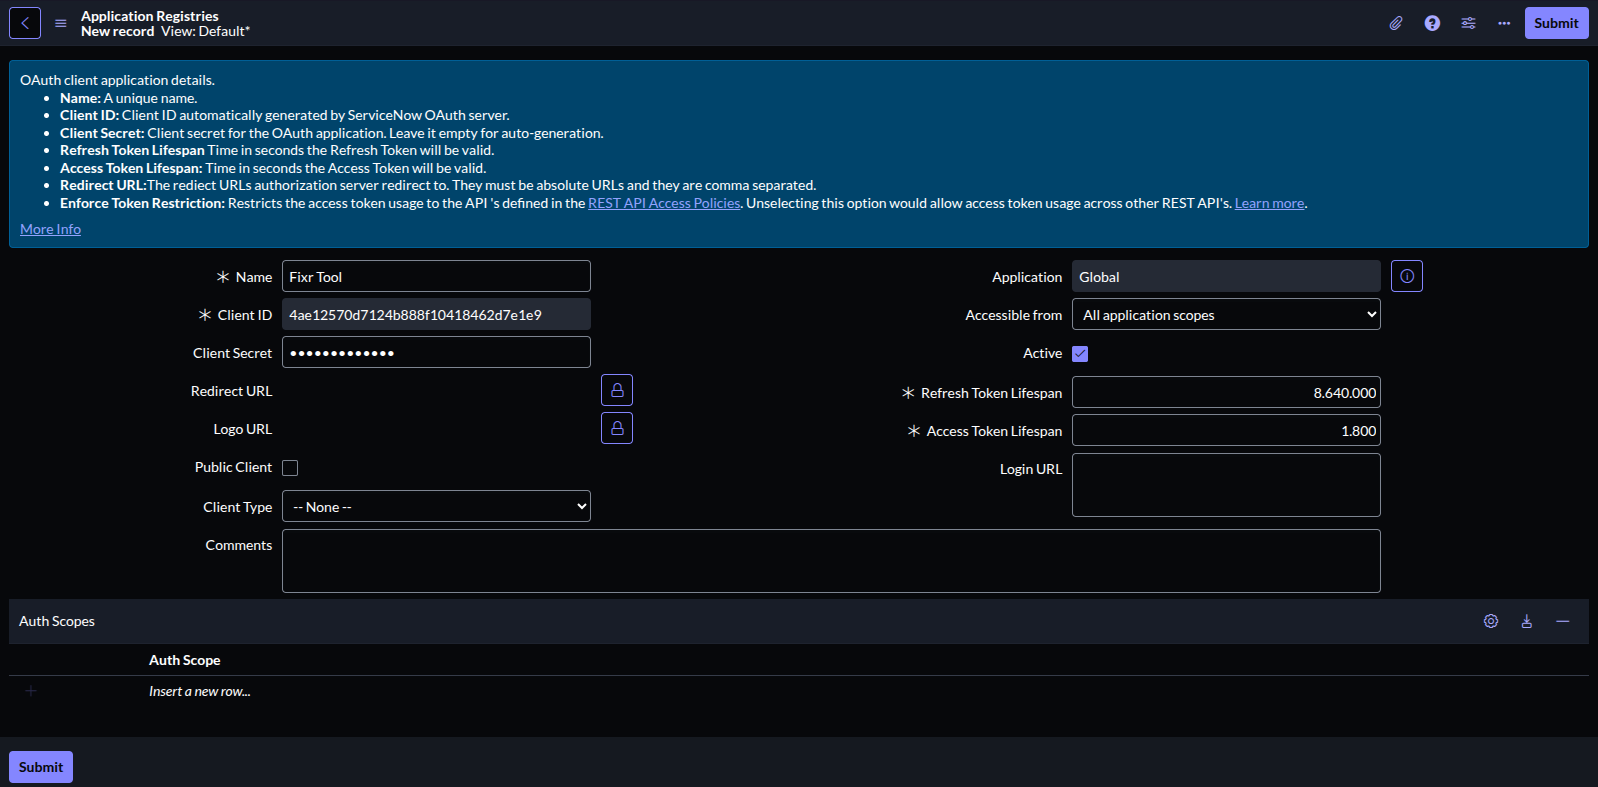
Task: Click the Application info icon
Action: (1407, 276)
